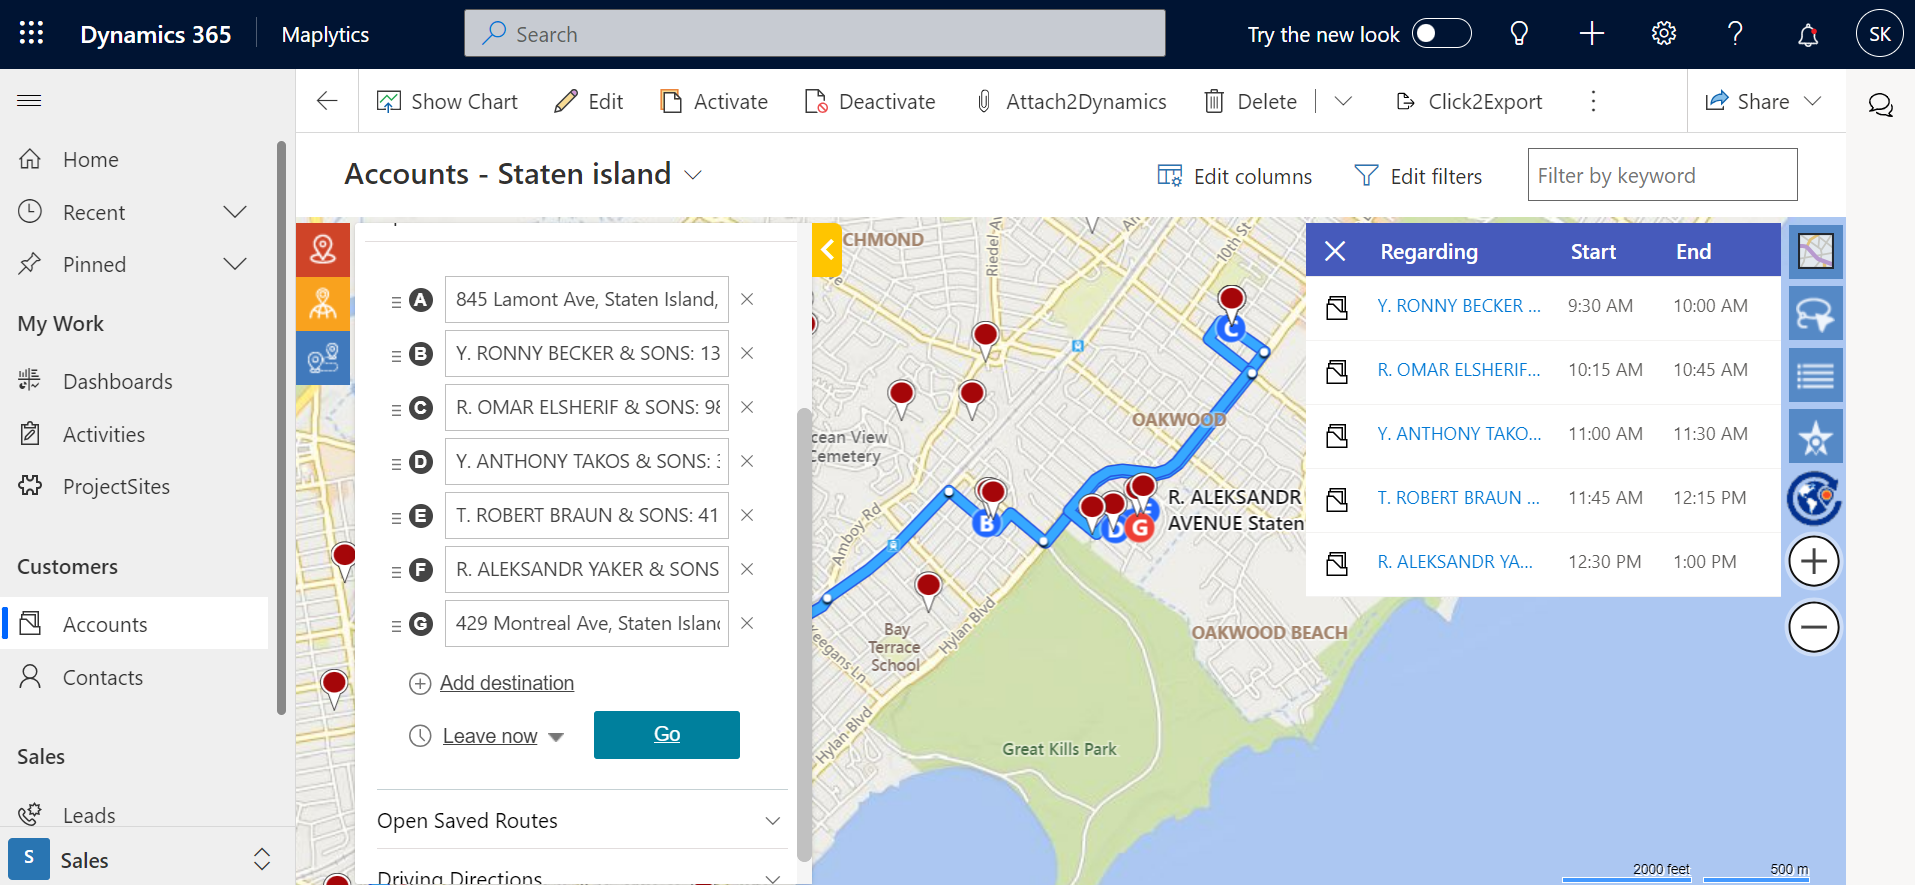Screen dimensions: 1915x885
Task: Click Click2Export command
Action: click(1469, 101)
